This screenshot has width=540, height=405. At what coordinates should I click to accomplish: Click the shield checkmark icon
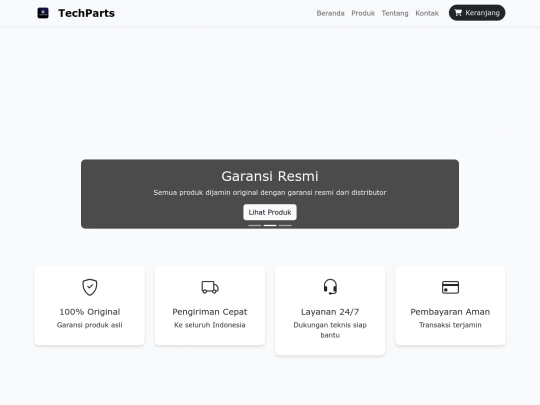(90, 287)
